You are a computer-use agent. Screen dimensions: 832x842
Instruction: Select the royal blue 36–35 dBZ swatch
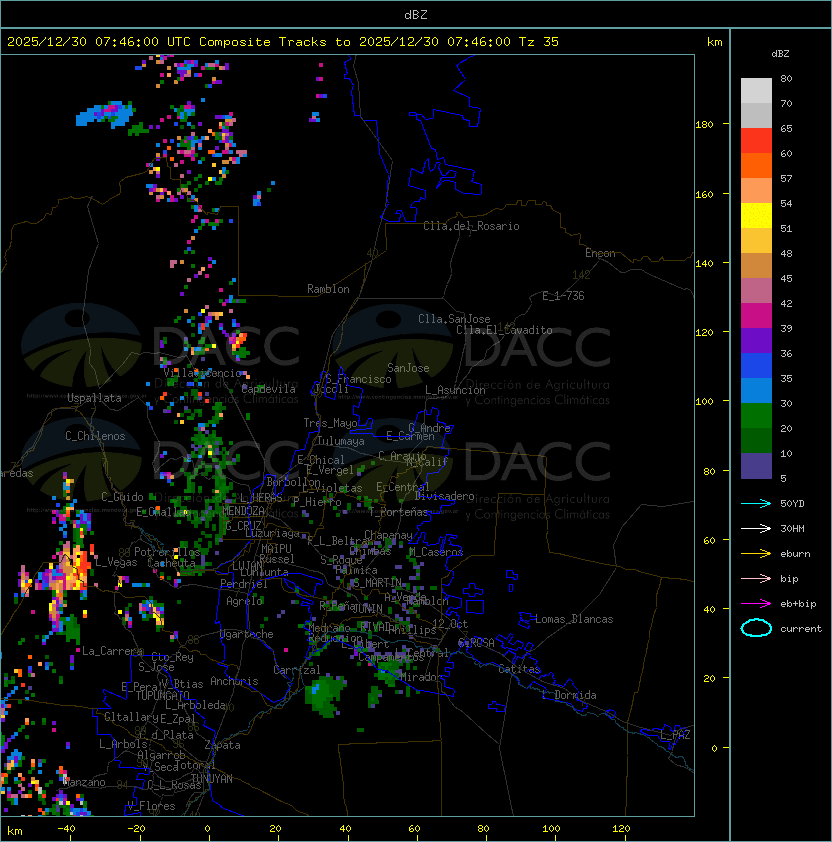756,366
